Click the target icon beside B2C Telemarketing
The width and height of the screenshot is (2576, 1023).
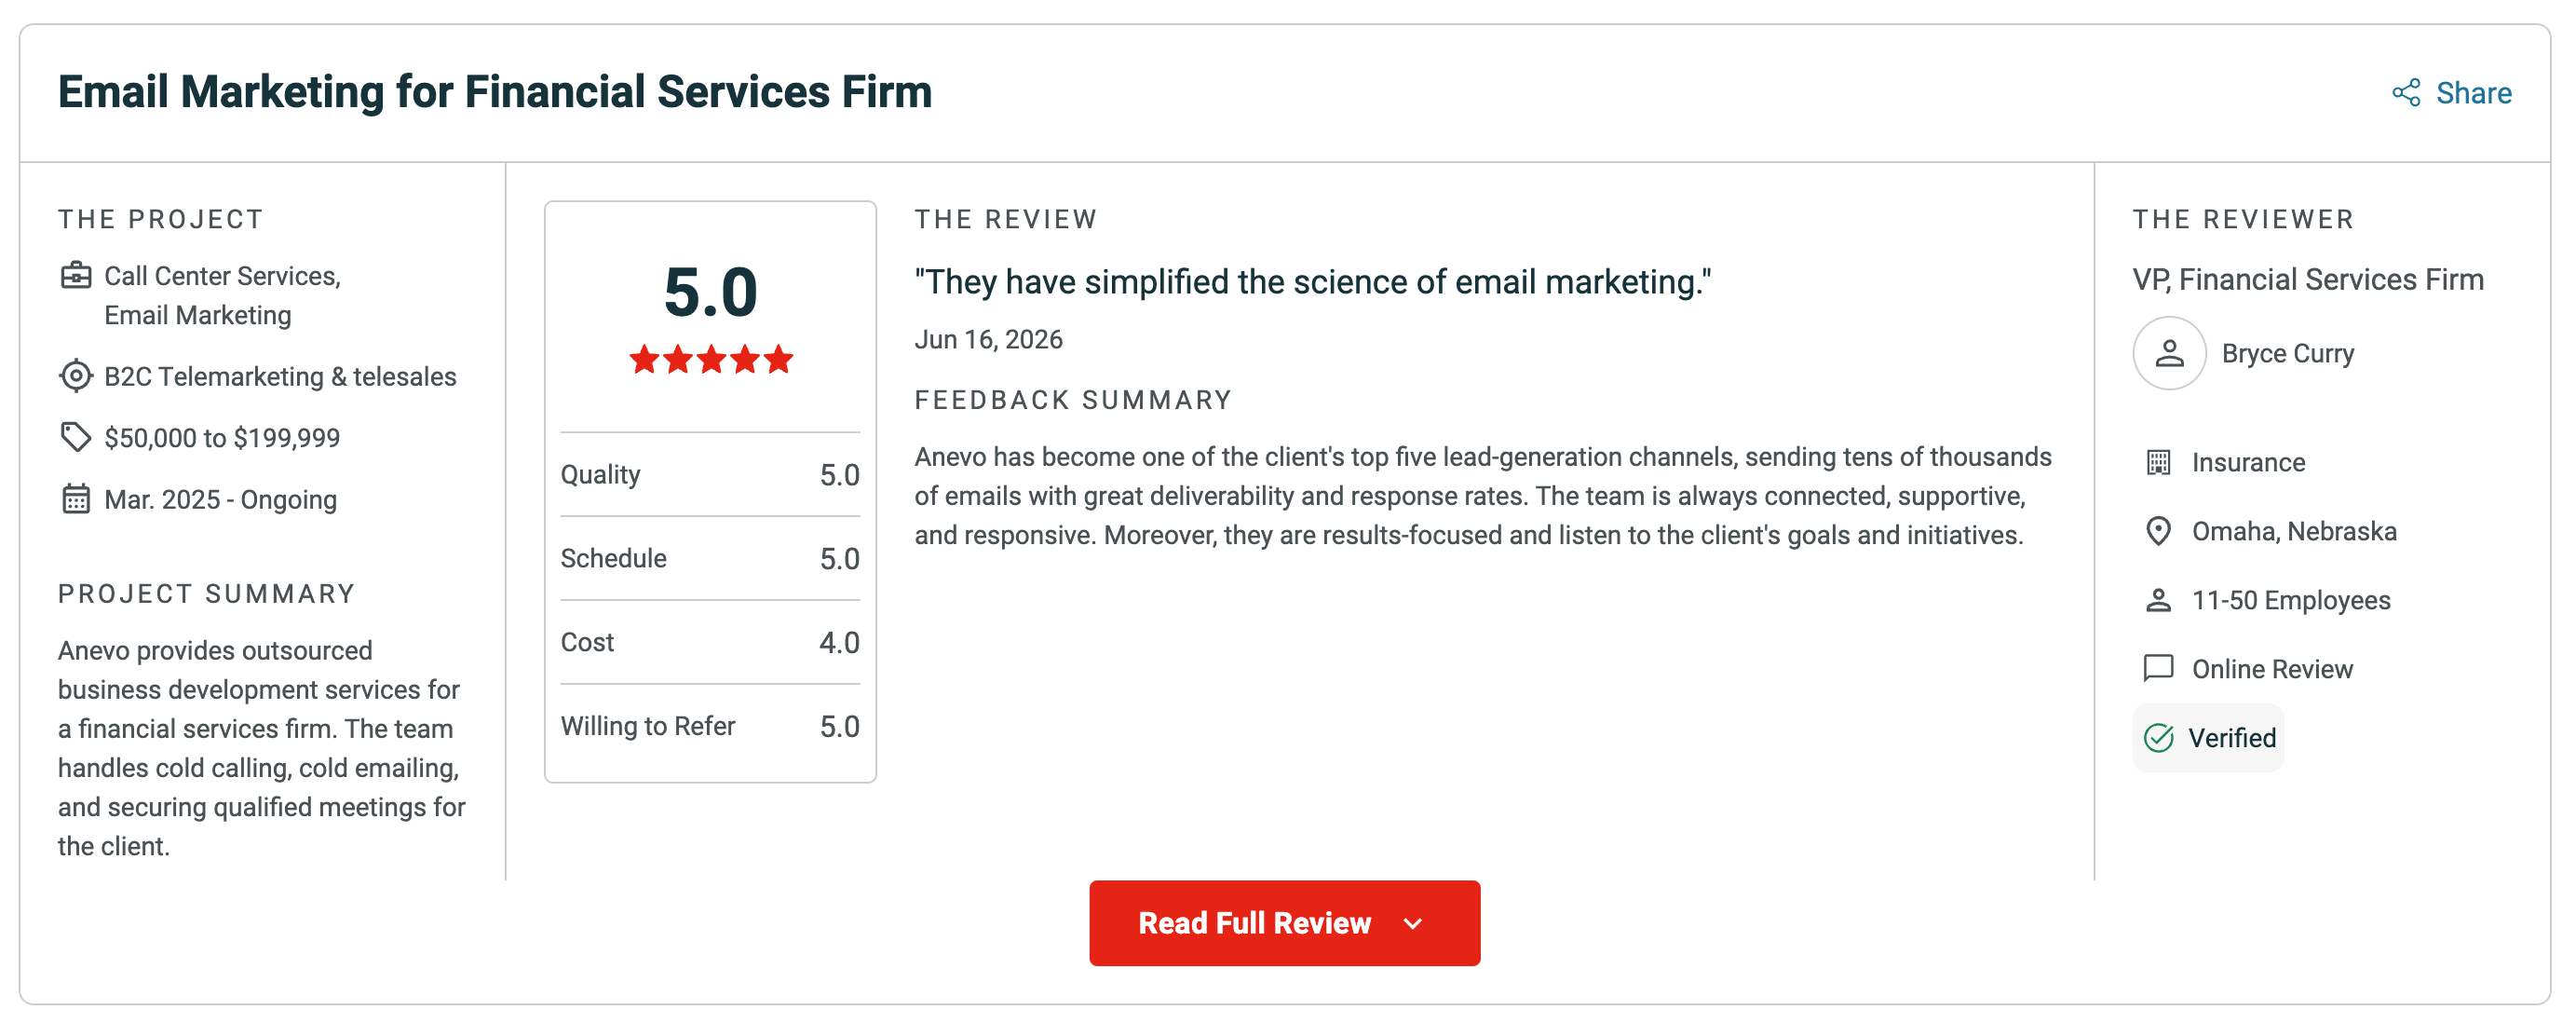76,377
